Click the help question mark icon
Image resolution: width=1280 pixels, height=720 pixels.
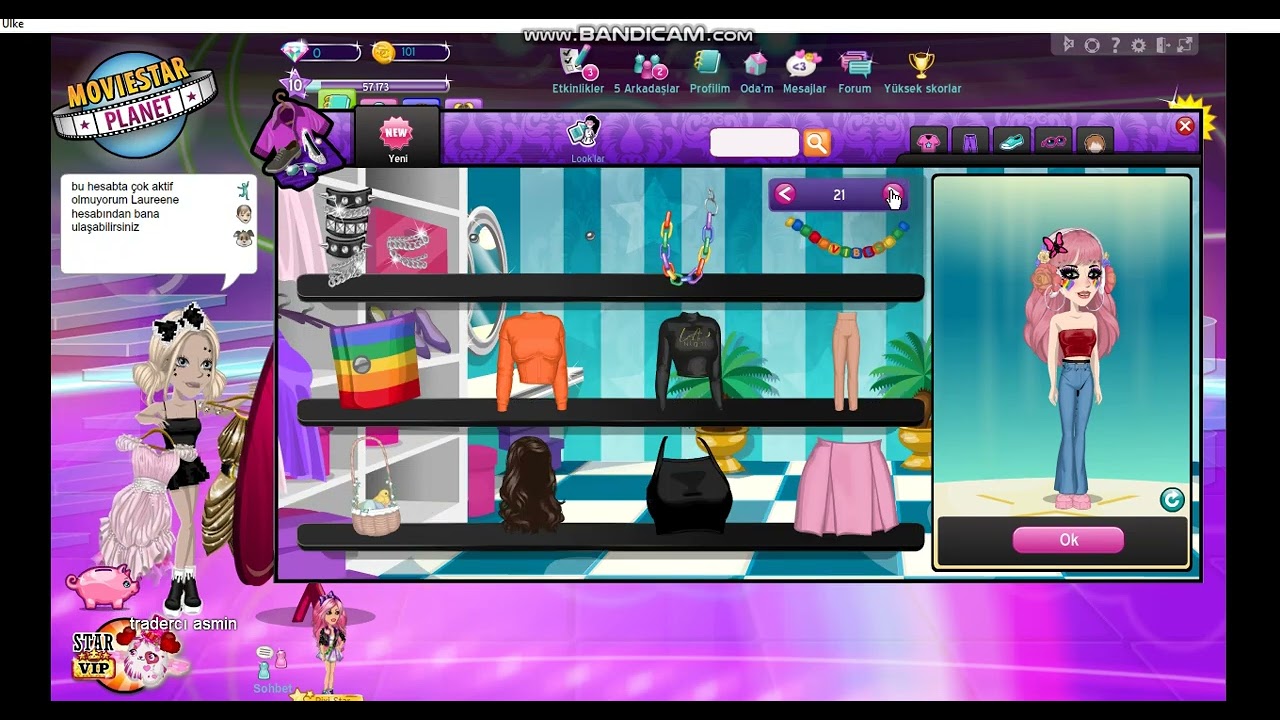pyautogui.click(x=1115, y=45)
